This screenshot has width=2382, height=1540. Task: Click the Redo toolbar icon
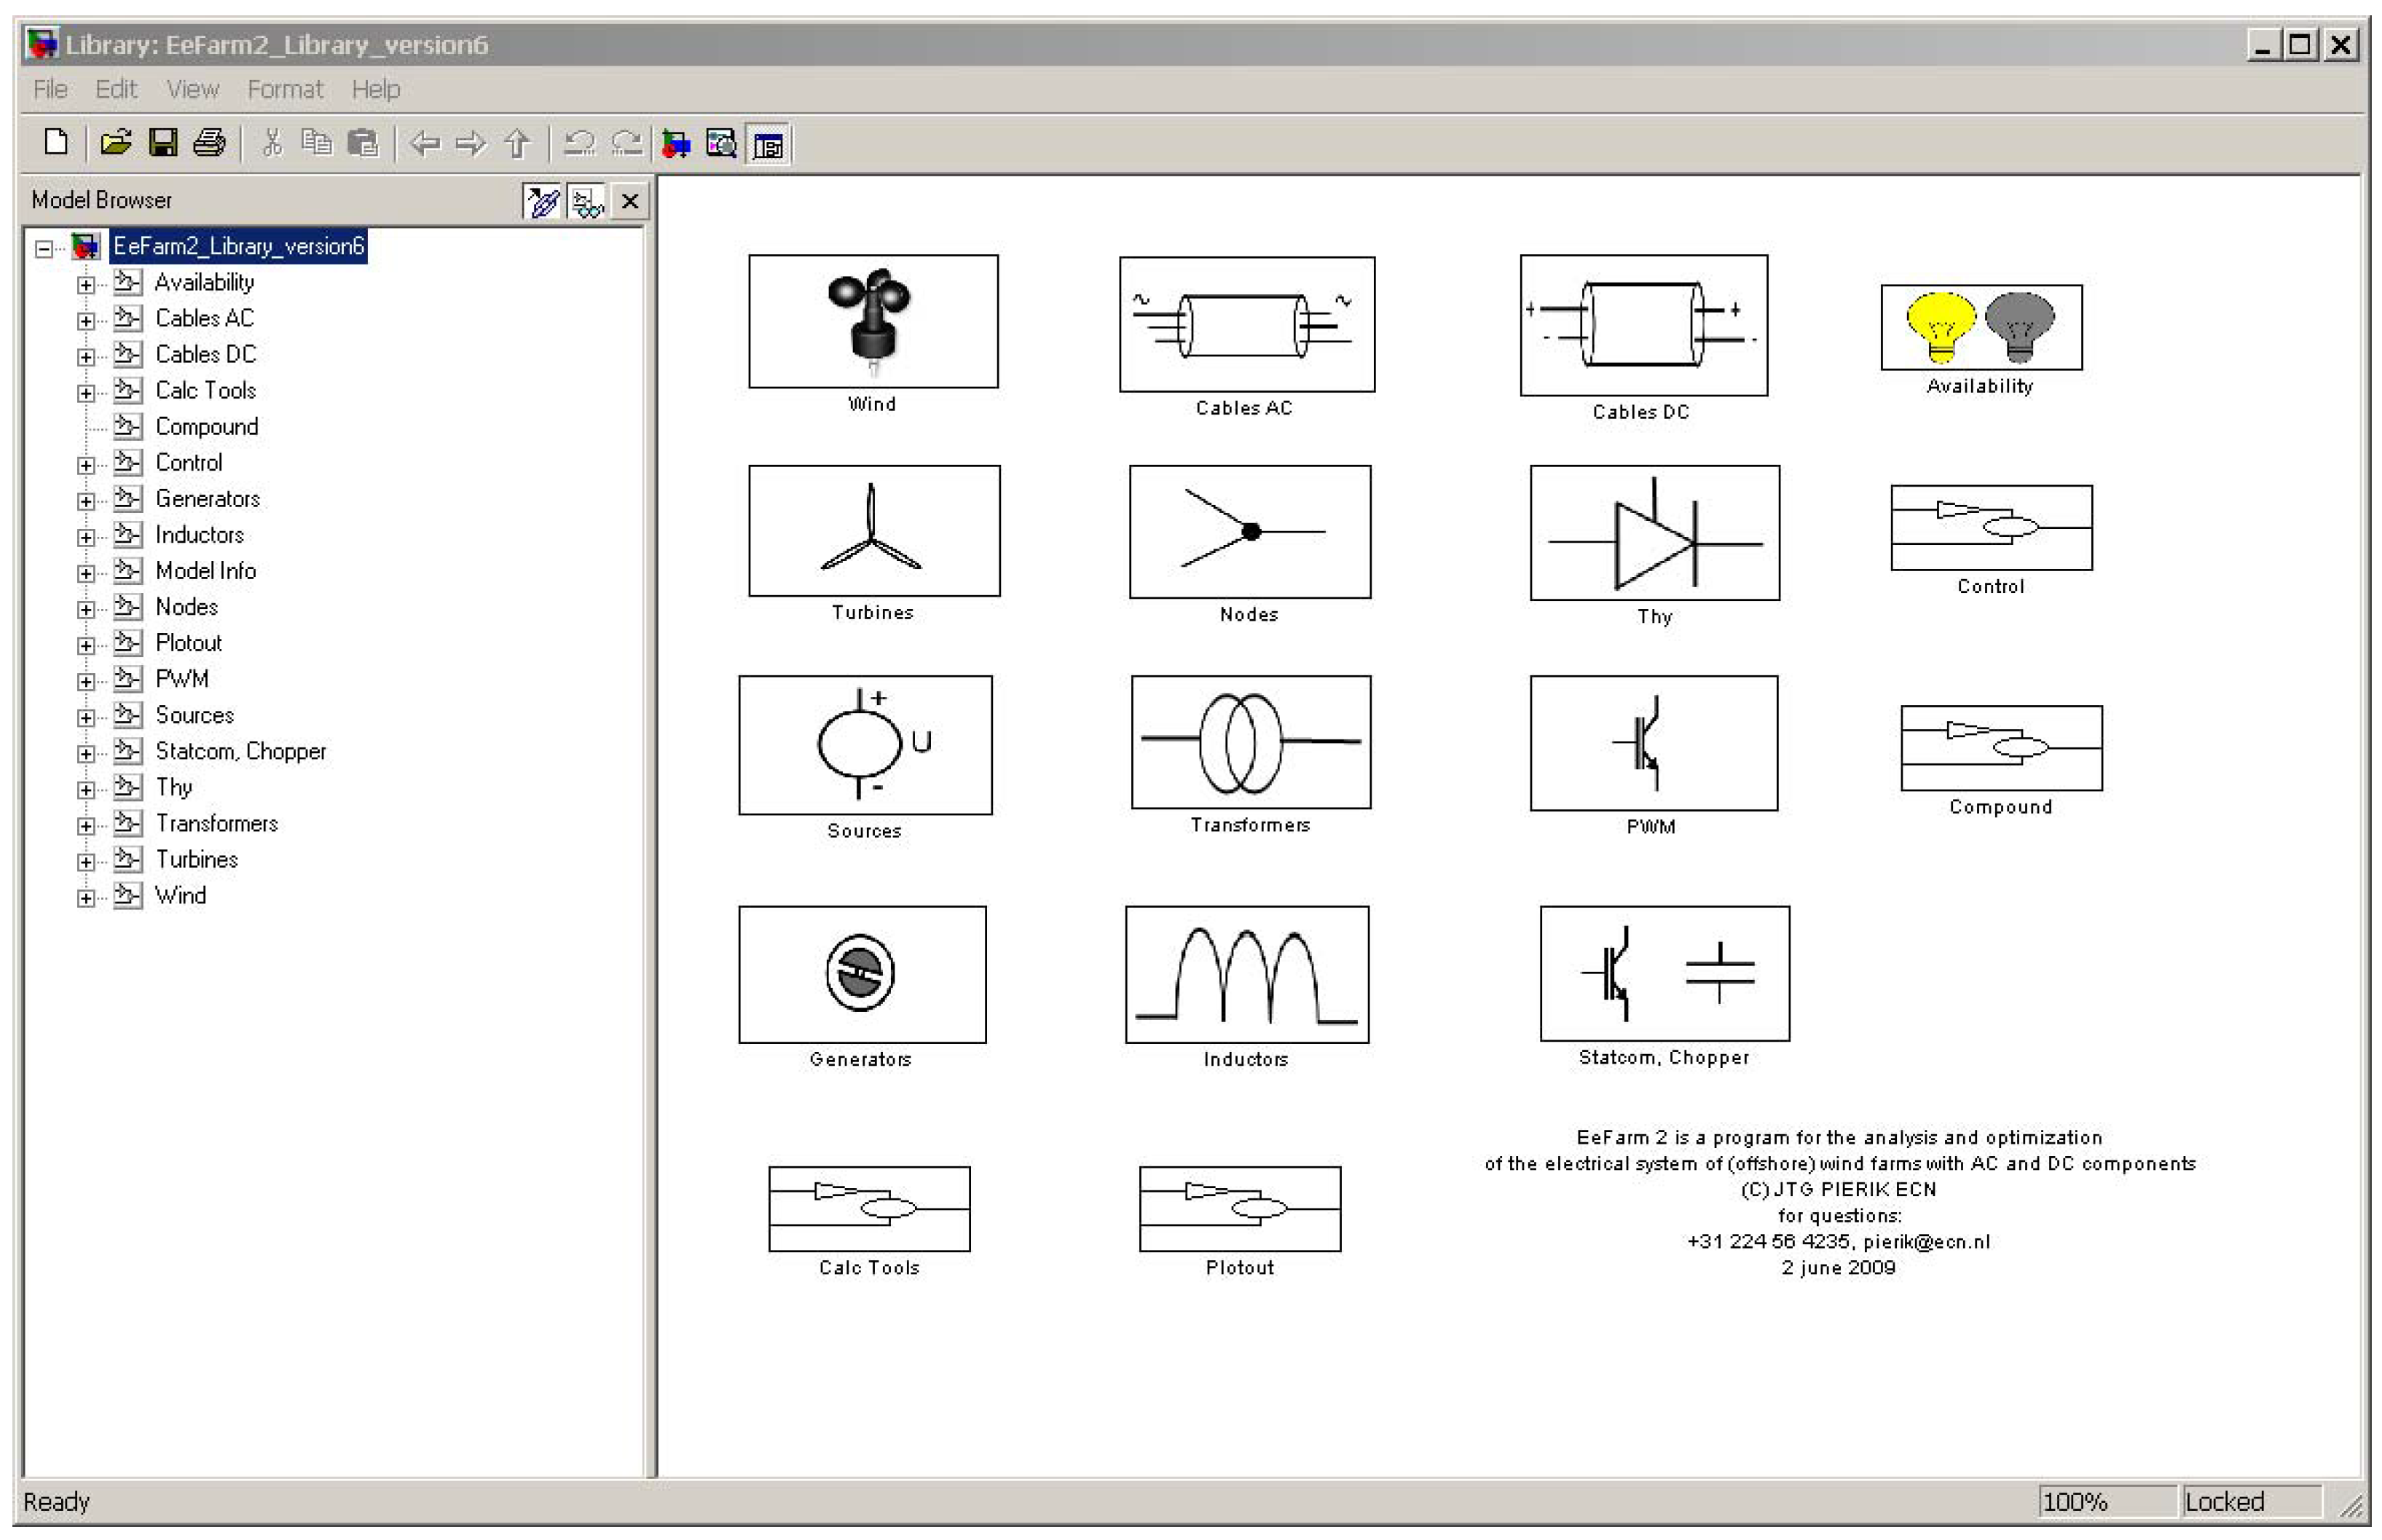coord(626,144)
